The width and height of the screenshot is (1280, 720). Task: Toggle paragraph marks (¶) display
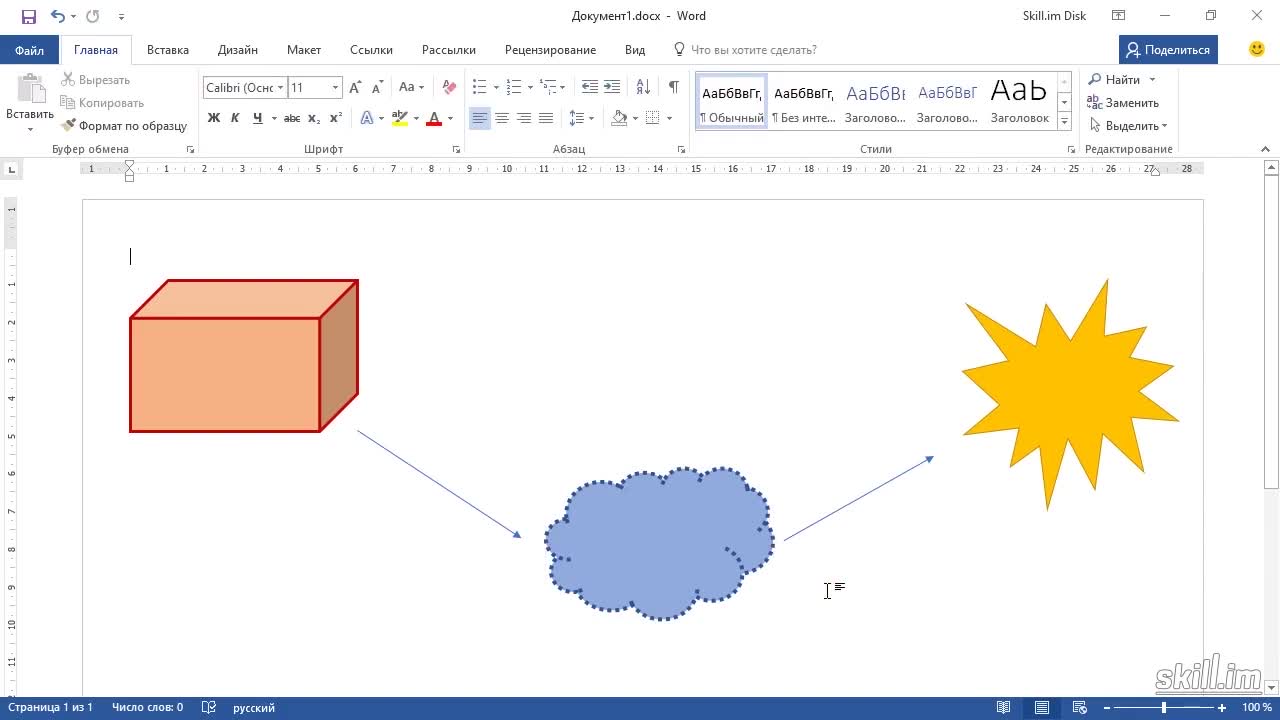tap(674, 88)
